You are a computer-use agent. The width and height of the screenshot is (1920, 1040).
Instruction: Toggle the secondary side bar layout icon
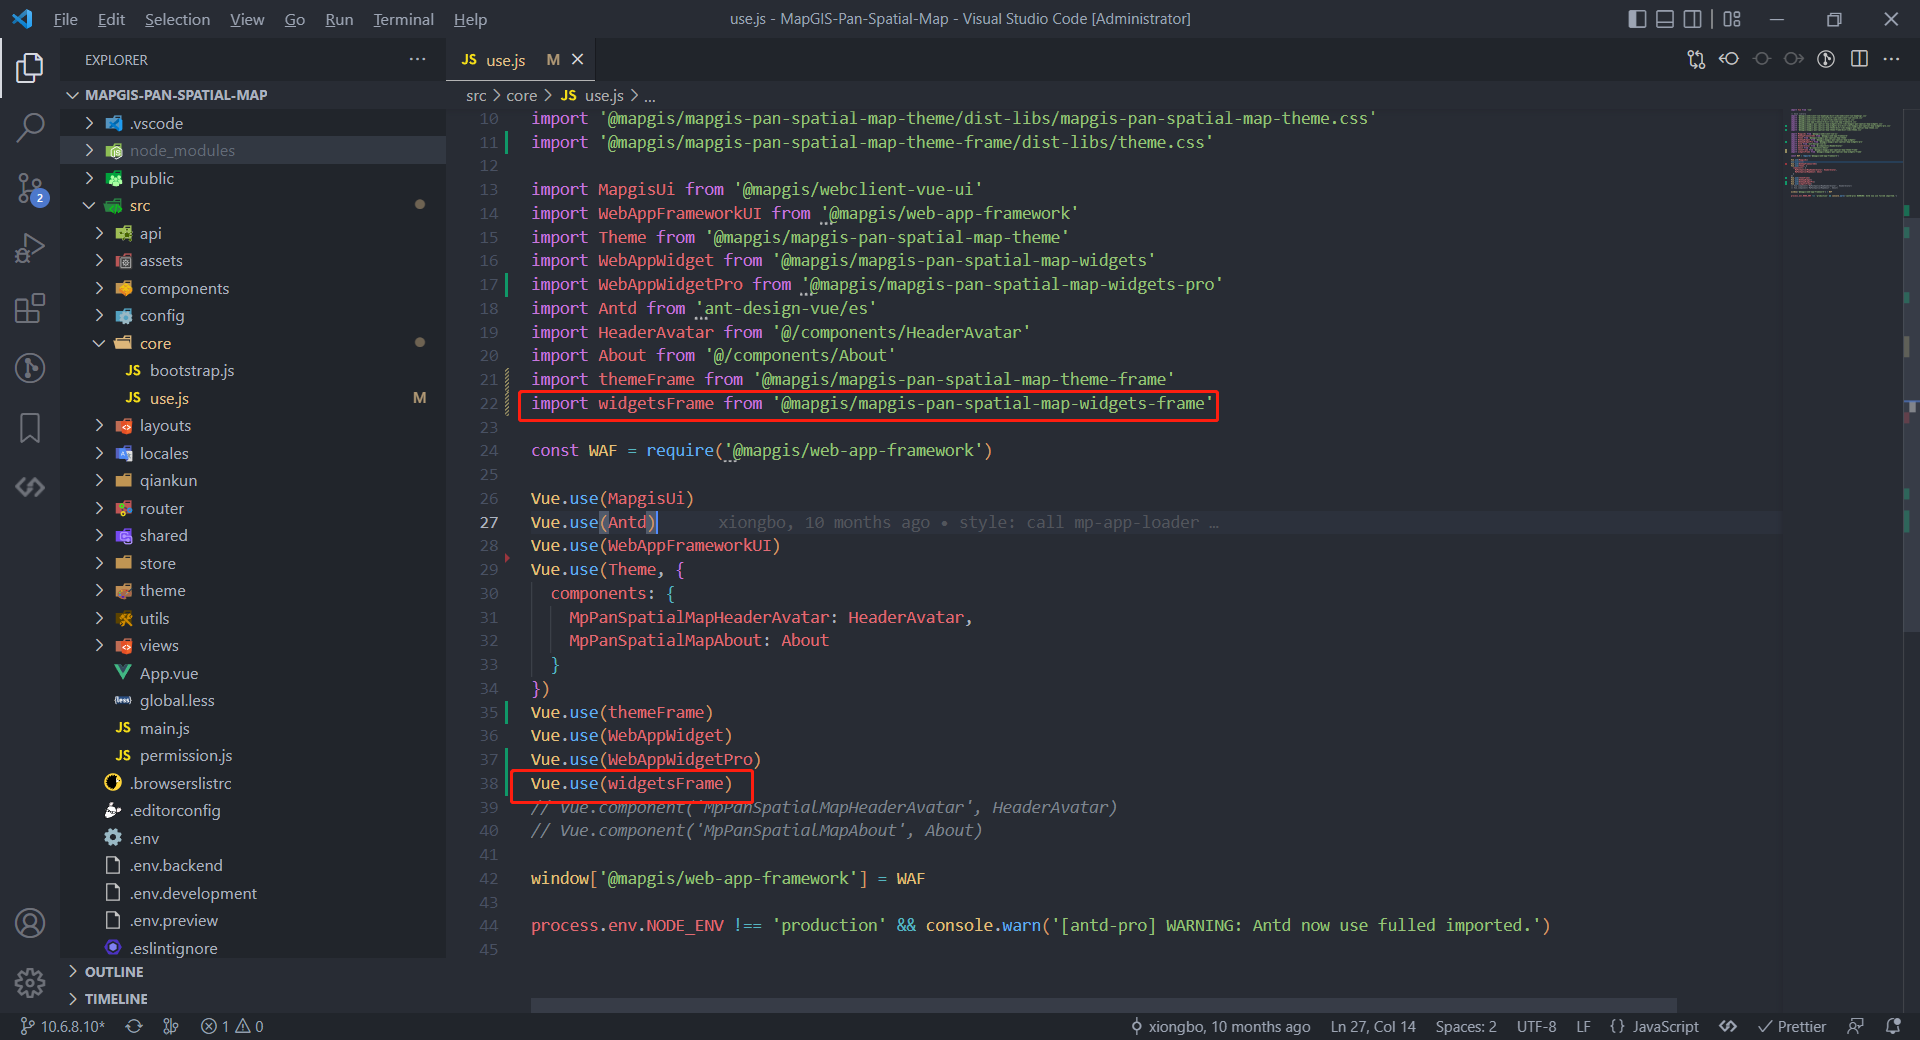tap(1692, 19)
